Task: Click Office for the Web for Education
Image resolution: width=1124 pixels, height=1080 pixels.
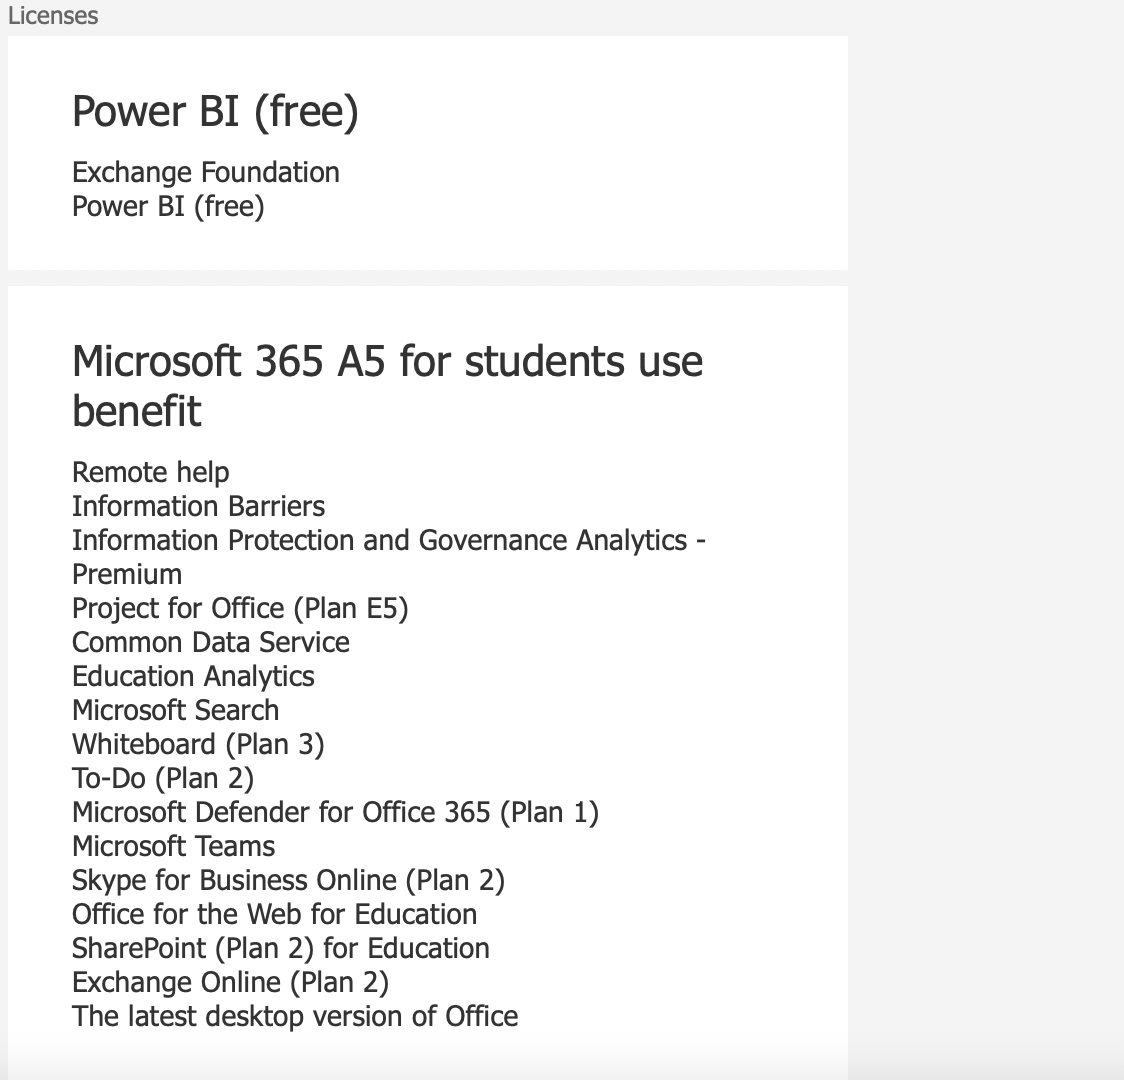Action: [275, 915]
